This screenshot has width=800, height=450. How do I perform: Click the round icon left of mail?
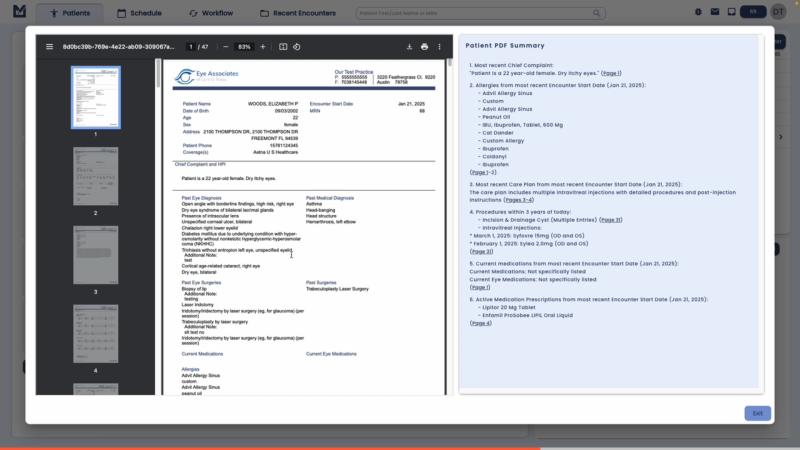698,12
